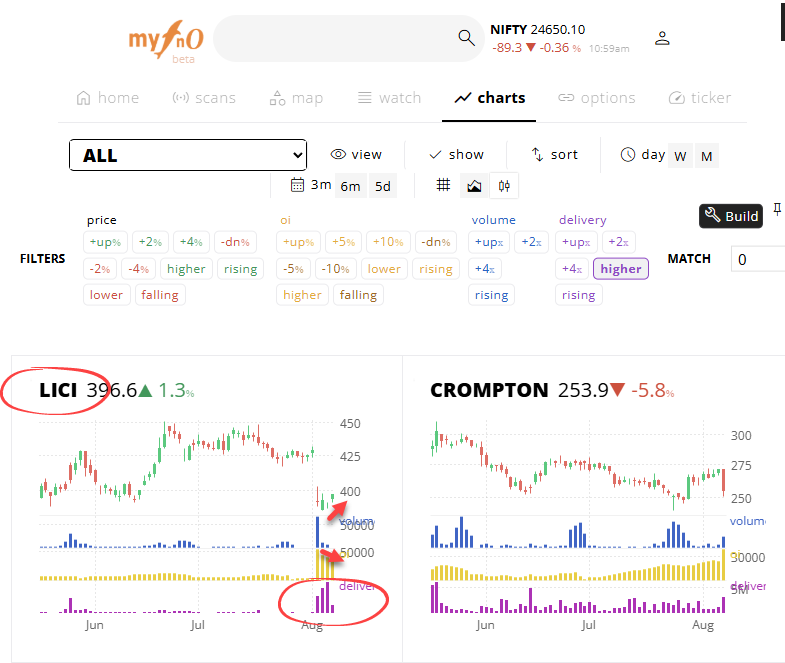Click the clock timeframe icon
Viewport: 785px width, 663px height.
pyautogui.click(x=627, y=155)
